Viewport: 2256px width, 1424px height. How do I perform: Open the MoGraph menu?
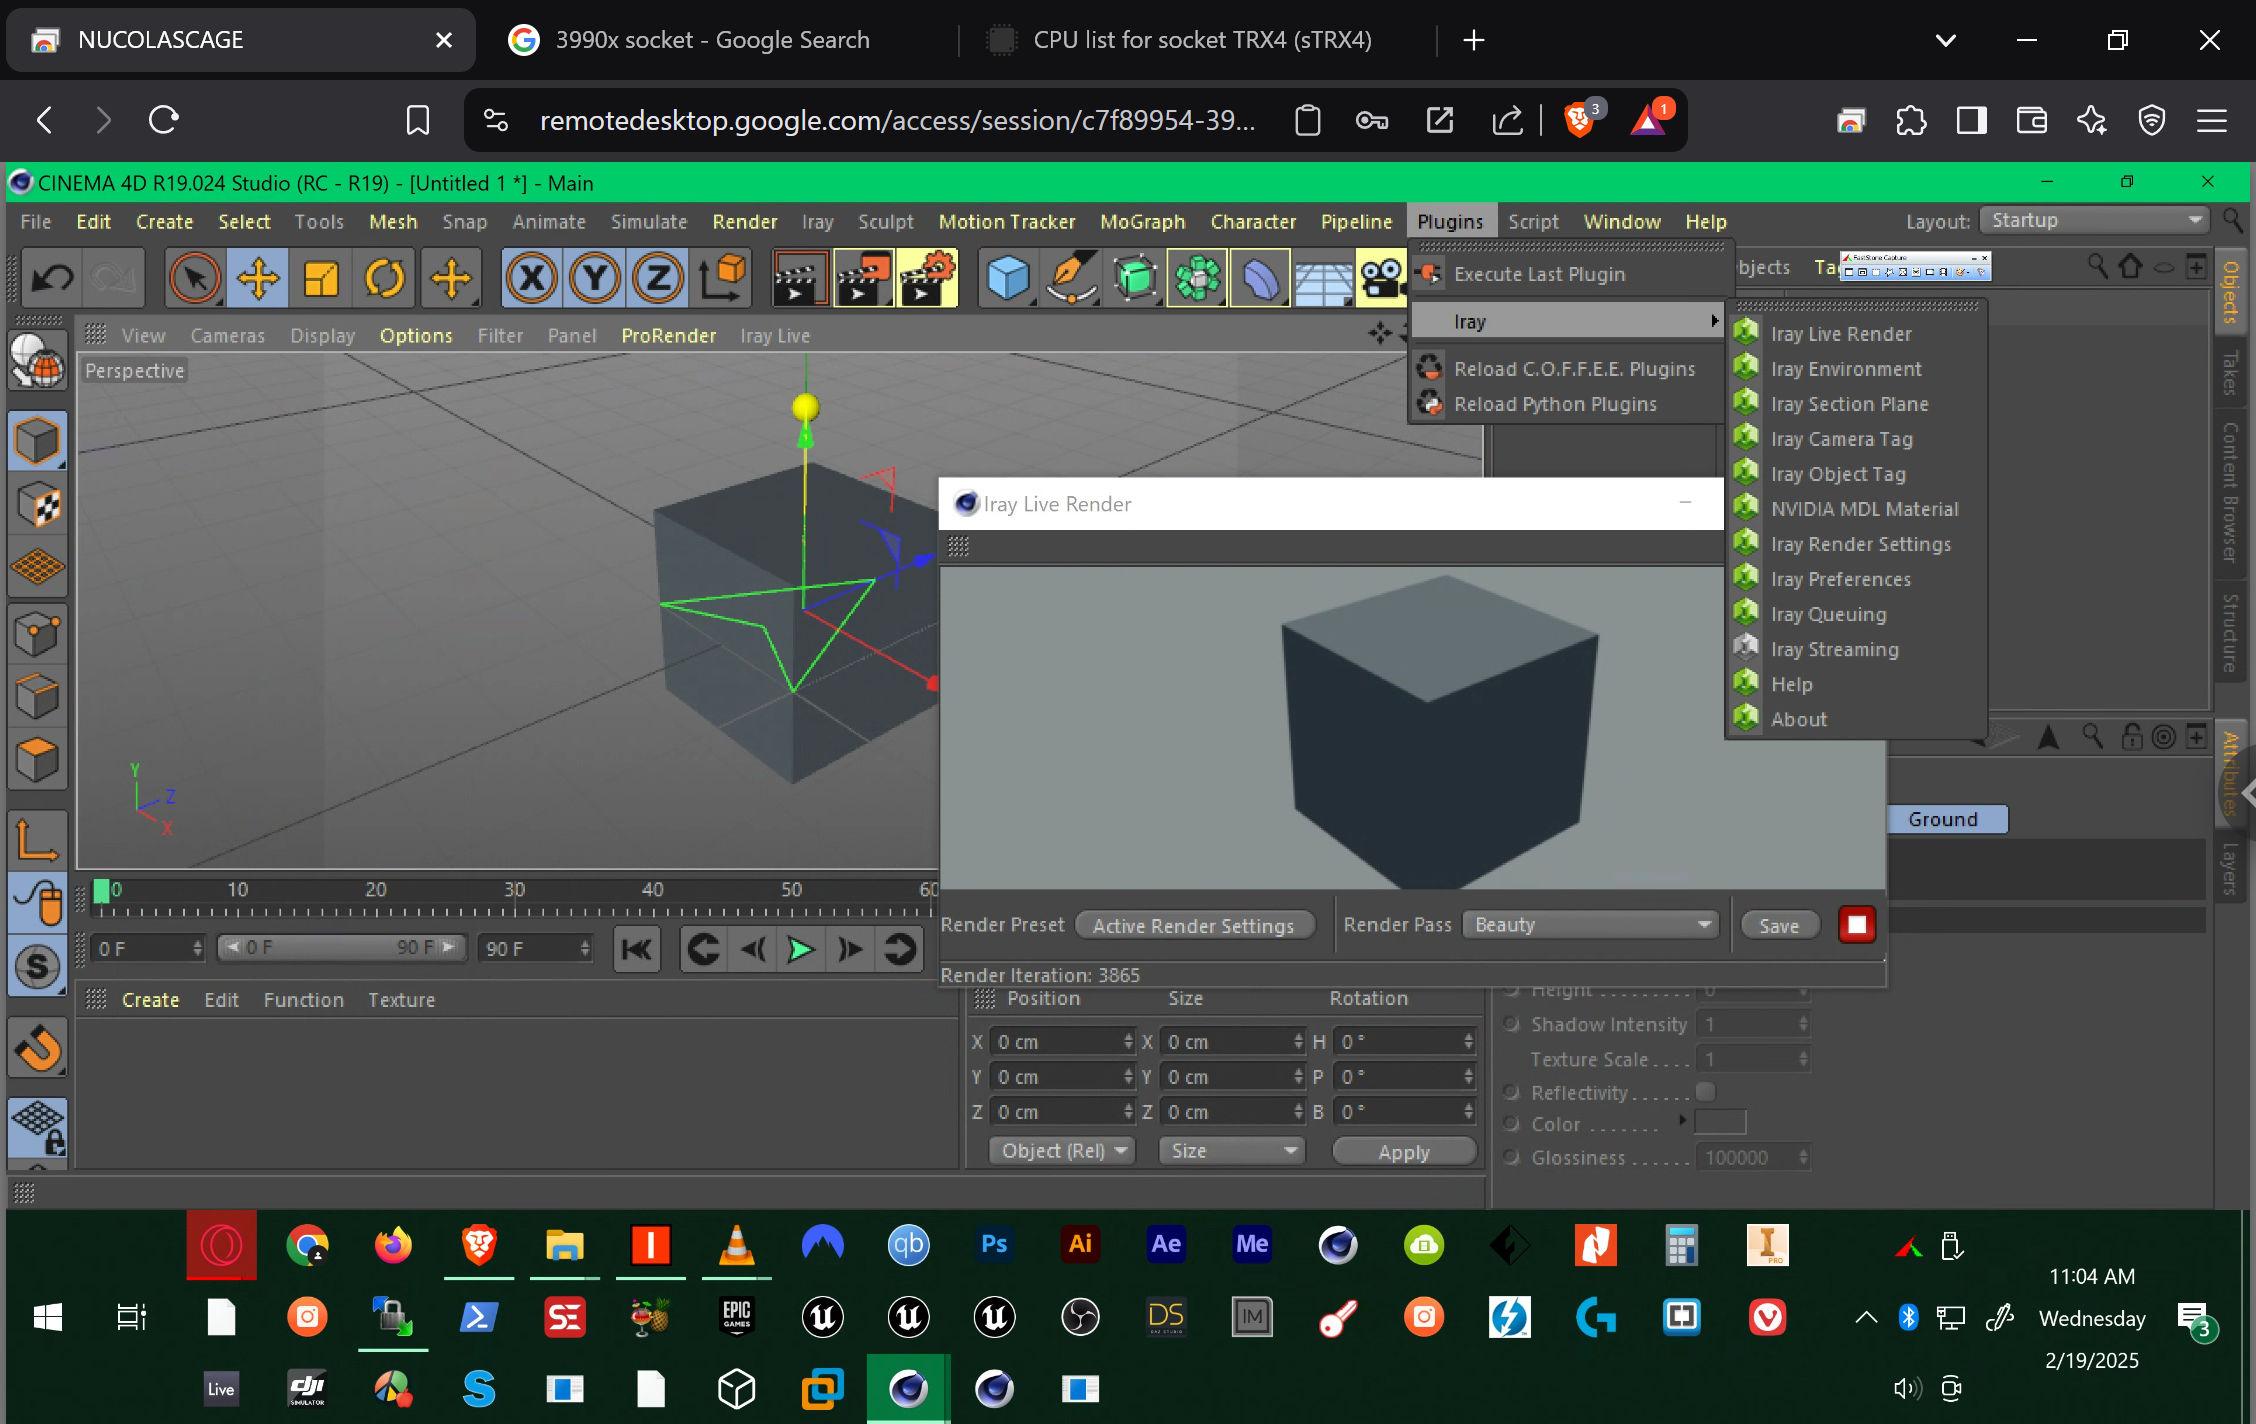tap(1142, 221)
